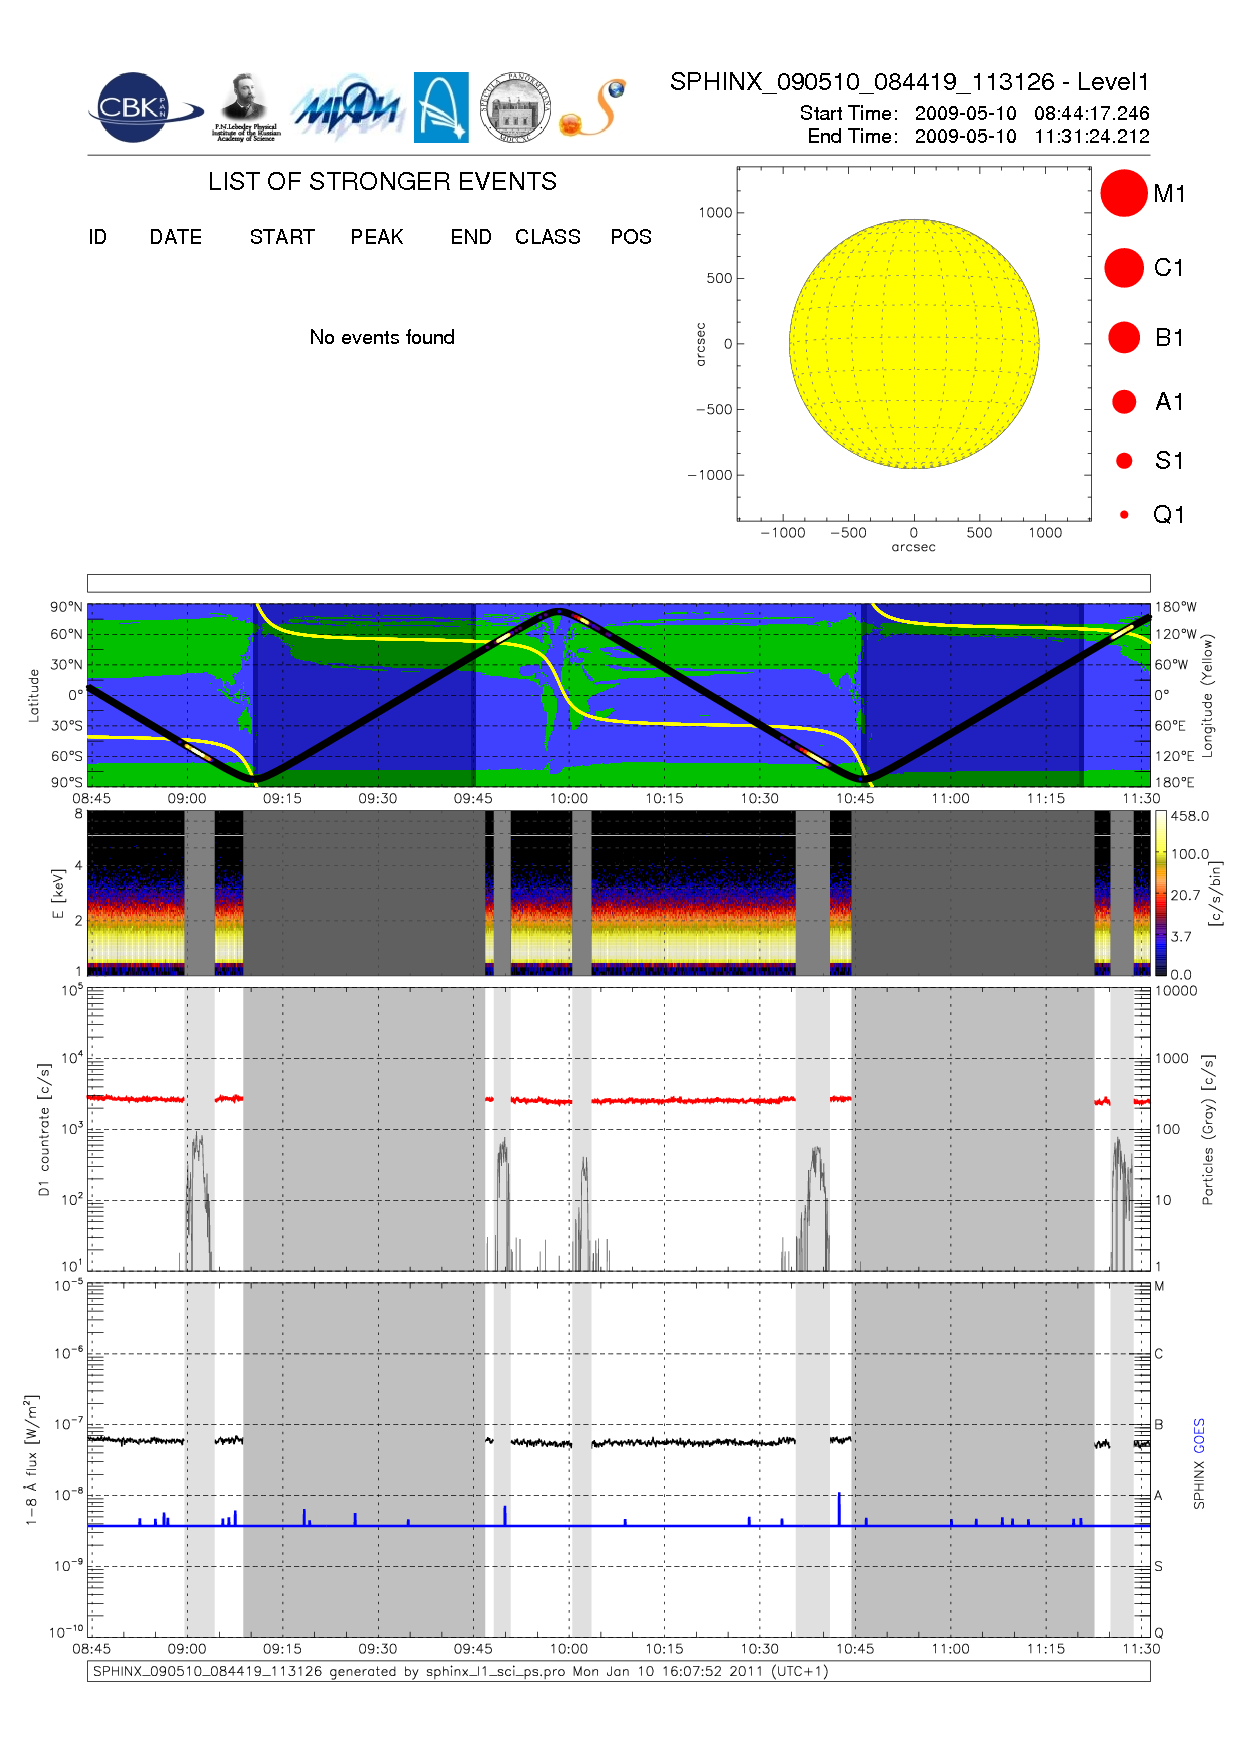Click the 60°S latitude label
Image resolution: width=1240 pixels, height=1754 pixels.
click(67, 756)
